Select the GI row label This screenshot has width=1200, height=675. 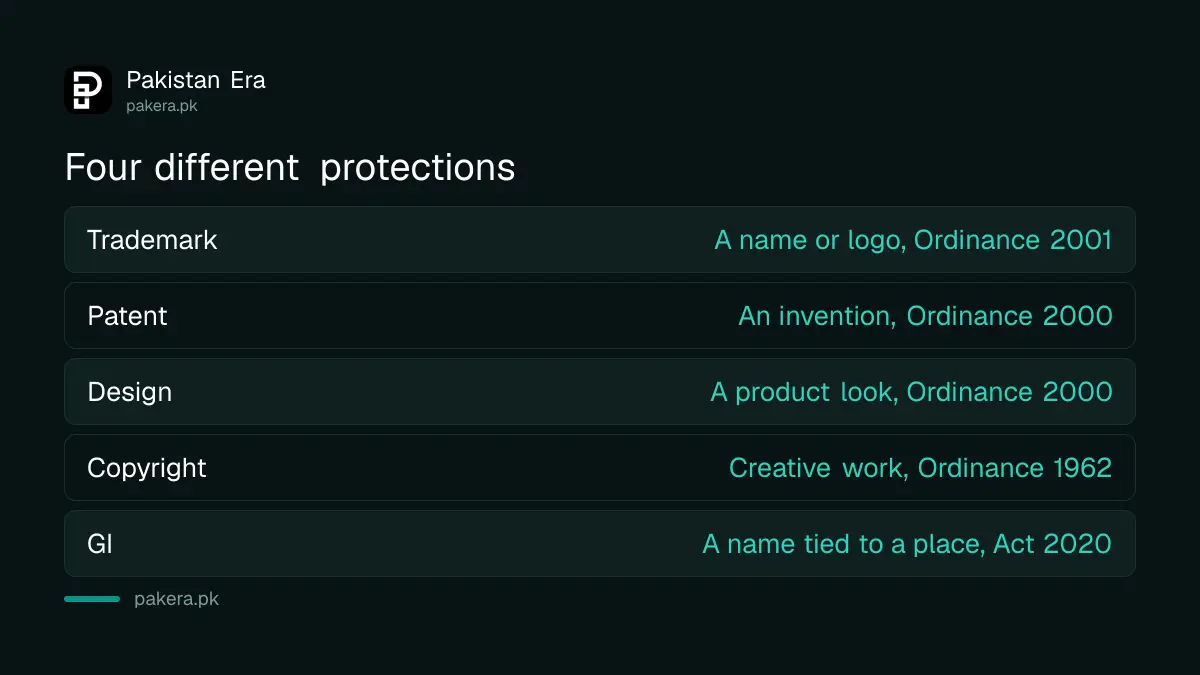click(100, 544)
